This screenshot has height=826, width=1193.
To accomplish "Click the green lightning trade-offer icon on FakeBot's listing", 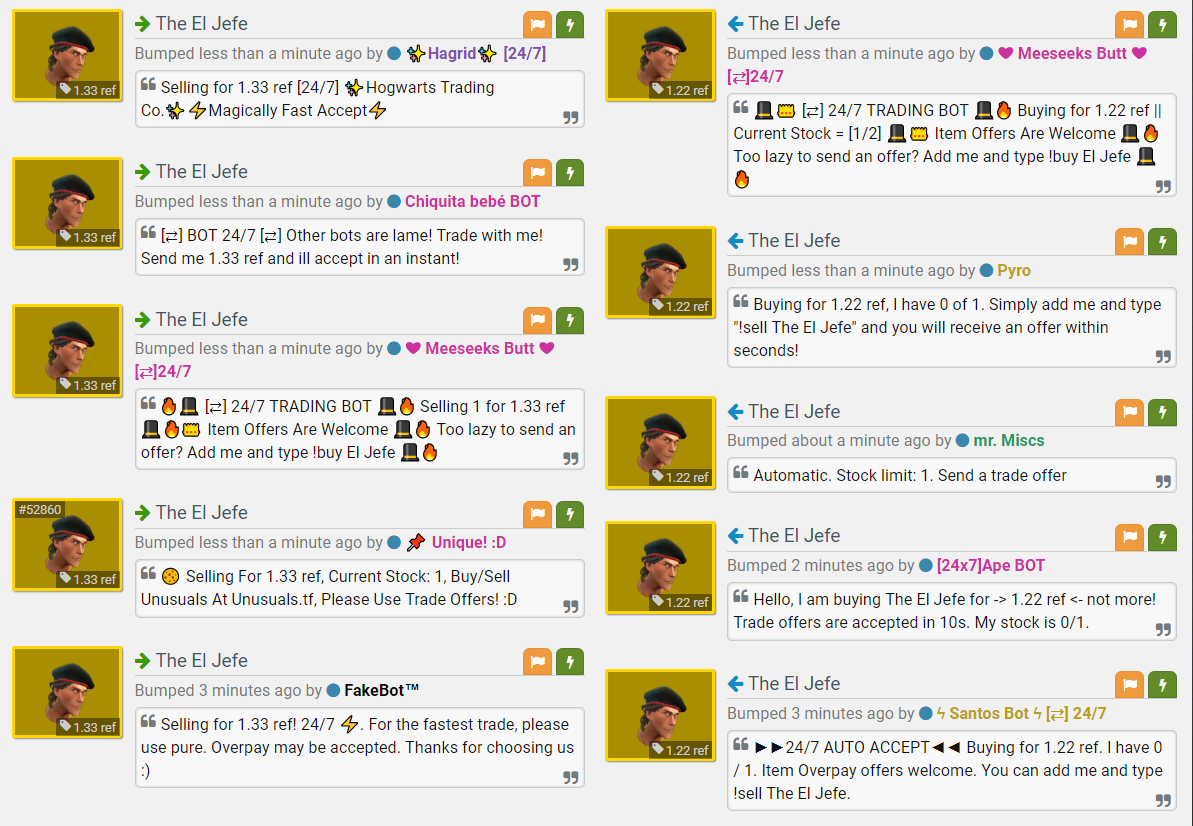I will click(x=570, y=662).
